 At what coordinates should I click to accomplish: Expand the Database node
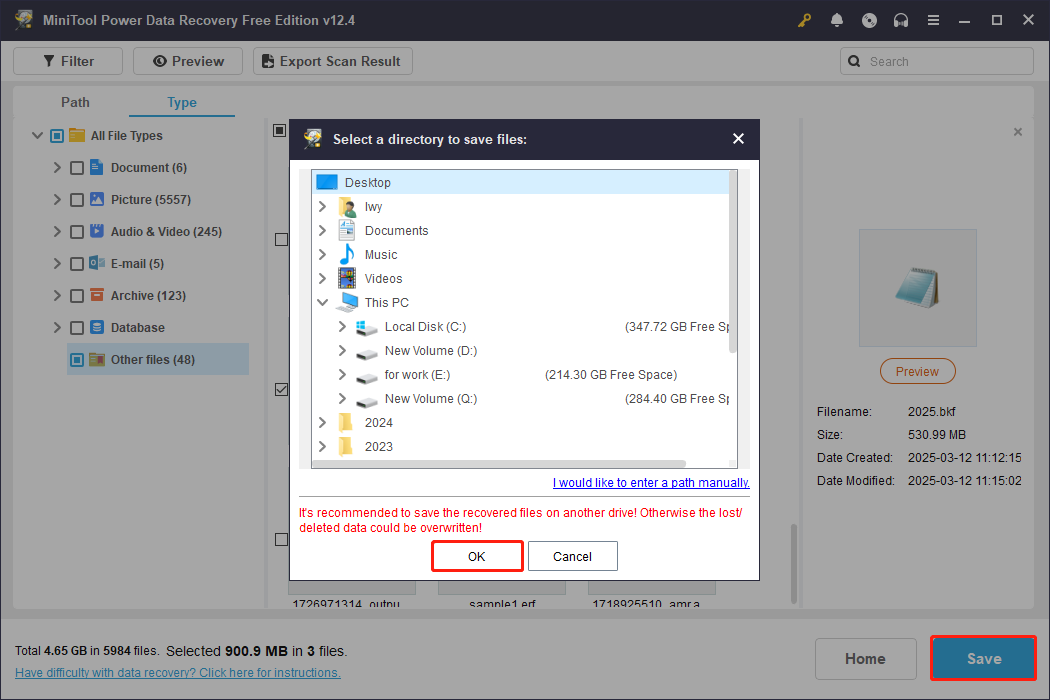[57, 328]
